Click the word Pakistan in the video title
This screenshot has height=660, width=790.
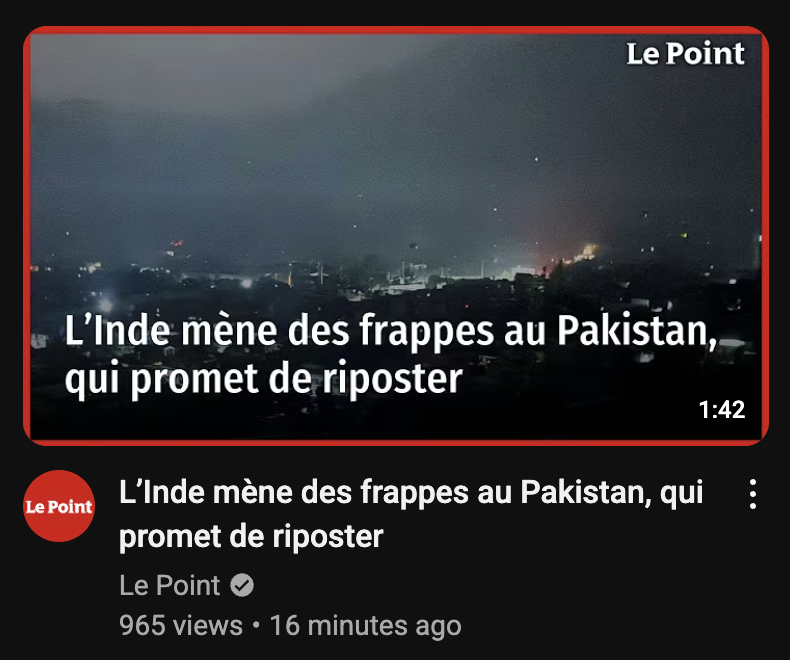click(x=585, y=492)
